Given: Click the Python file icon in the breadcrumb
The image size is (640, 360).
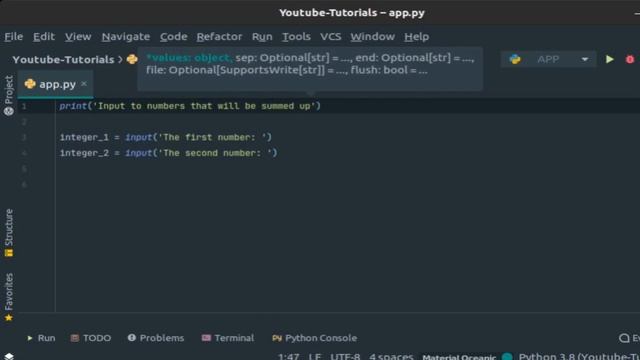Looking at the screenshot, I should (x=132, y=60).
